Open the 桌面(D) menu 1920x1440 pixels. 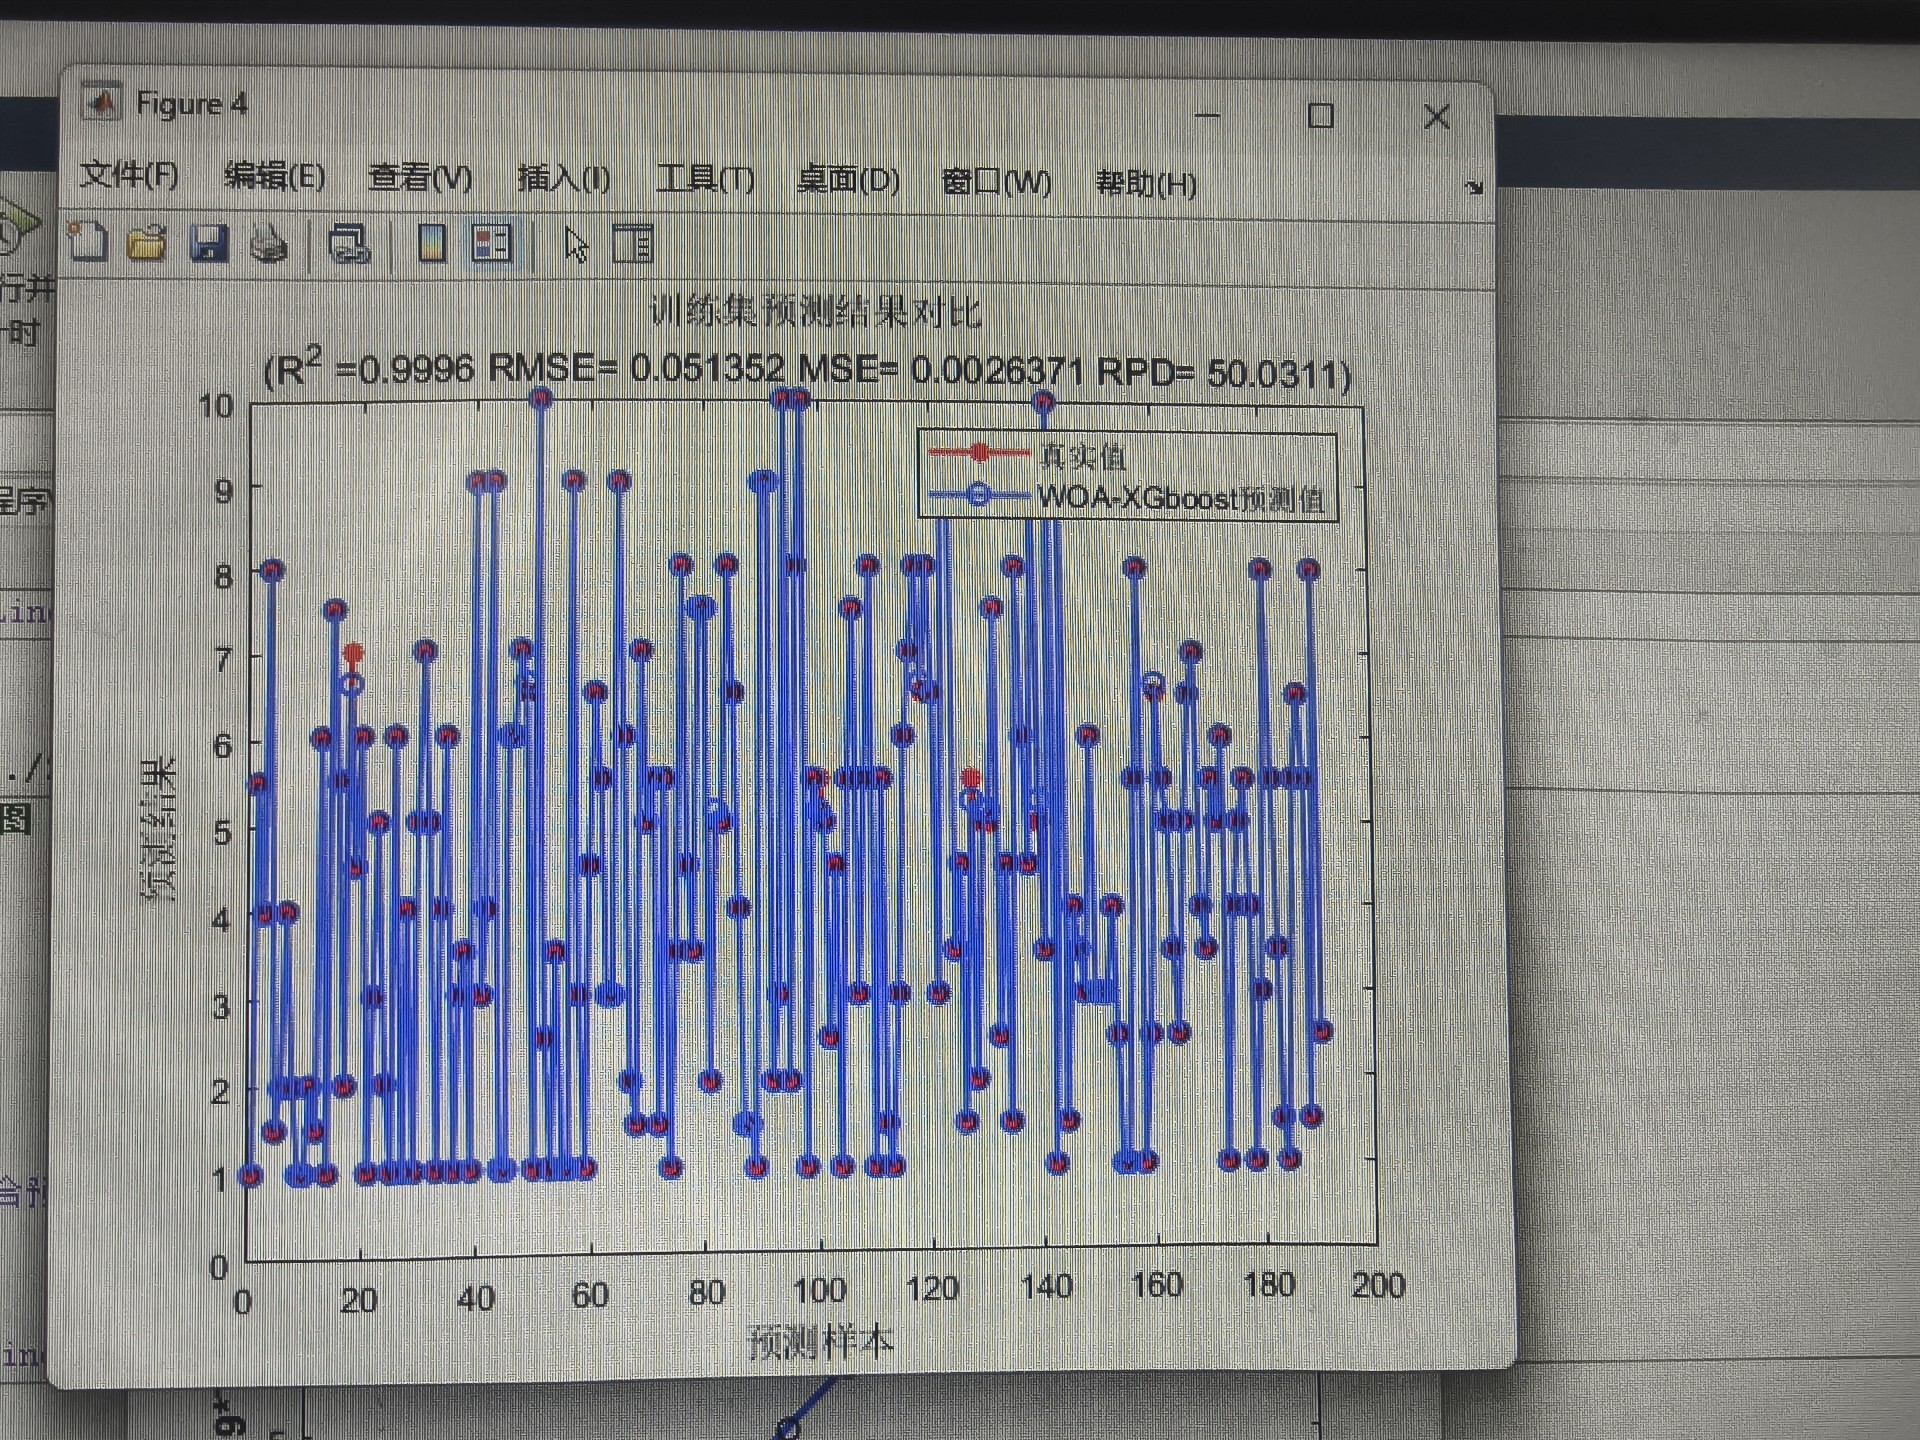pos(848,181)
